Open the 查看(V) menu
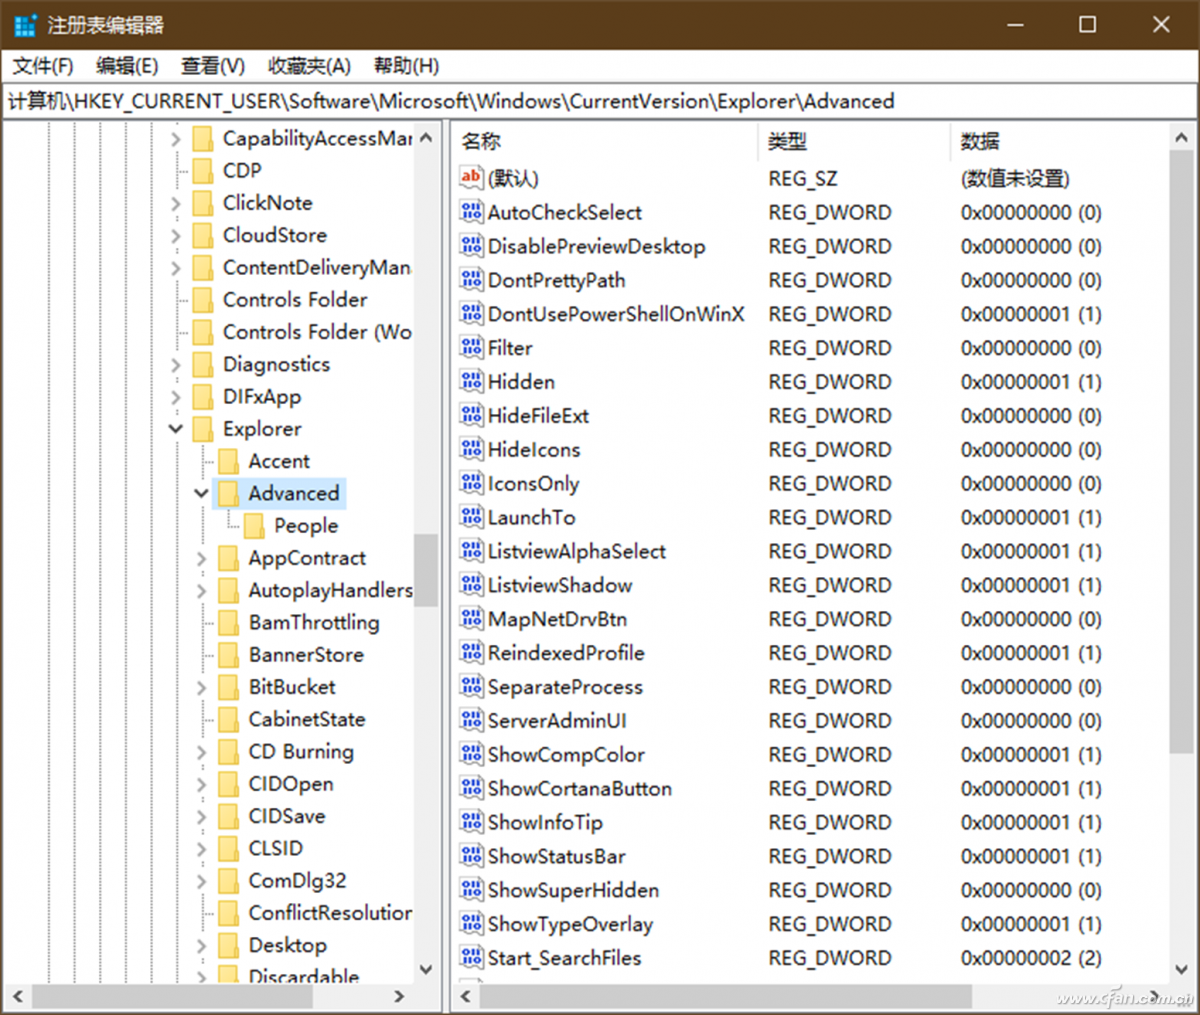The image size is (1200, 1015). coord(211,65)
